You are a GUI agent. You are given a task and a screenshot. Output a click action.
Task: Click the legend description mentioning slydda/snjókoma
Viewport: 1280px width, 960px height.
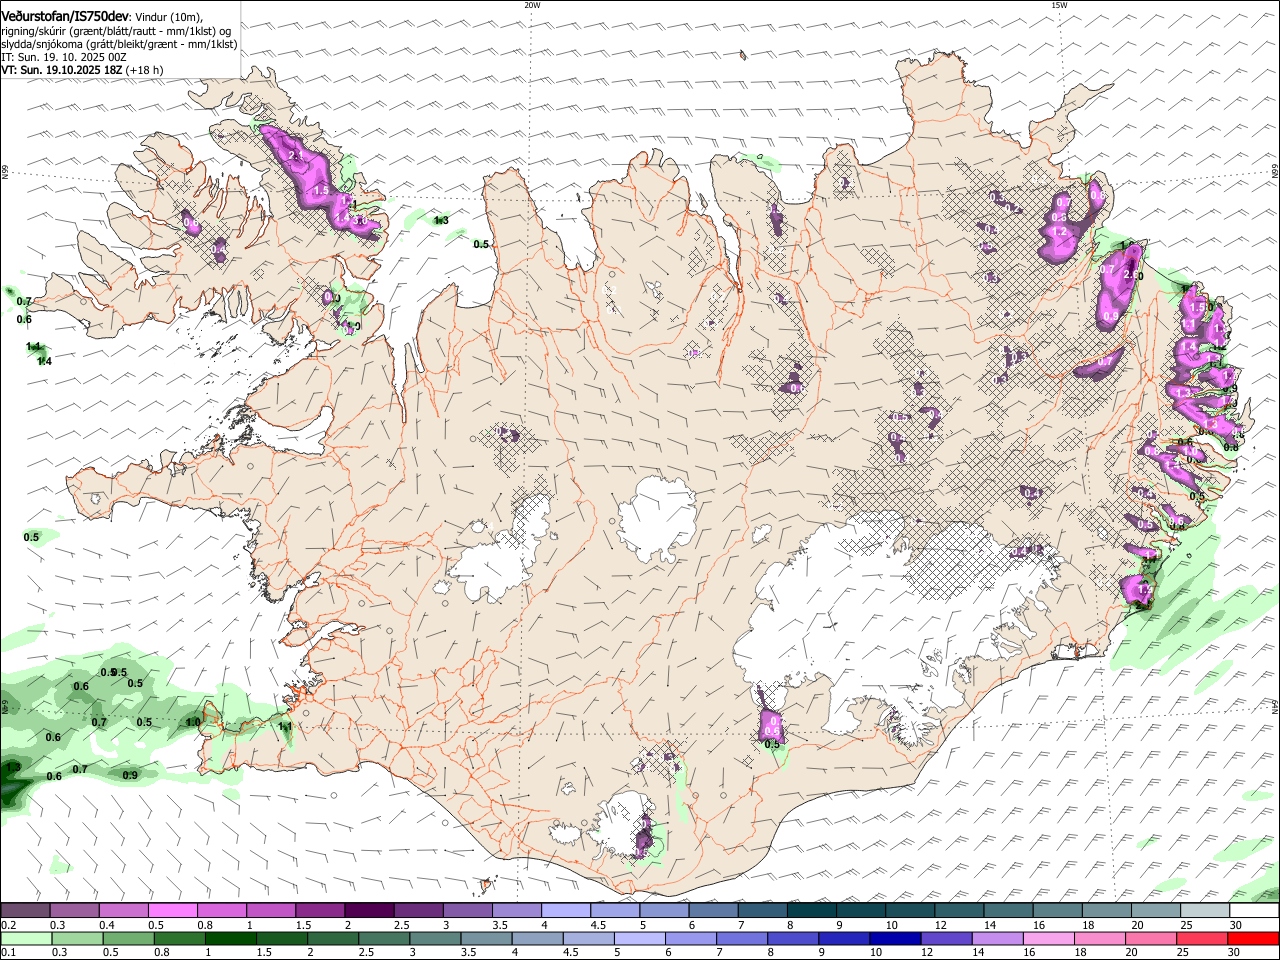coord(119,44)
